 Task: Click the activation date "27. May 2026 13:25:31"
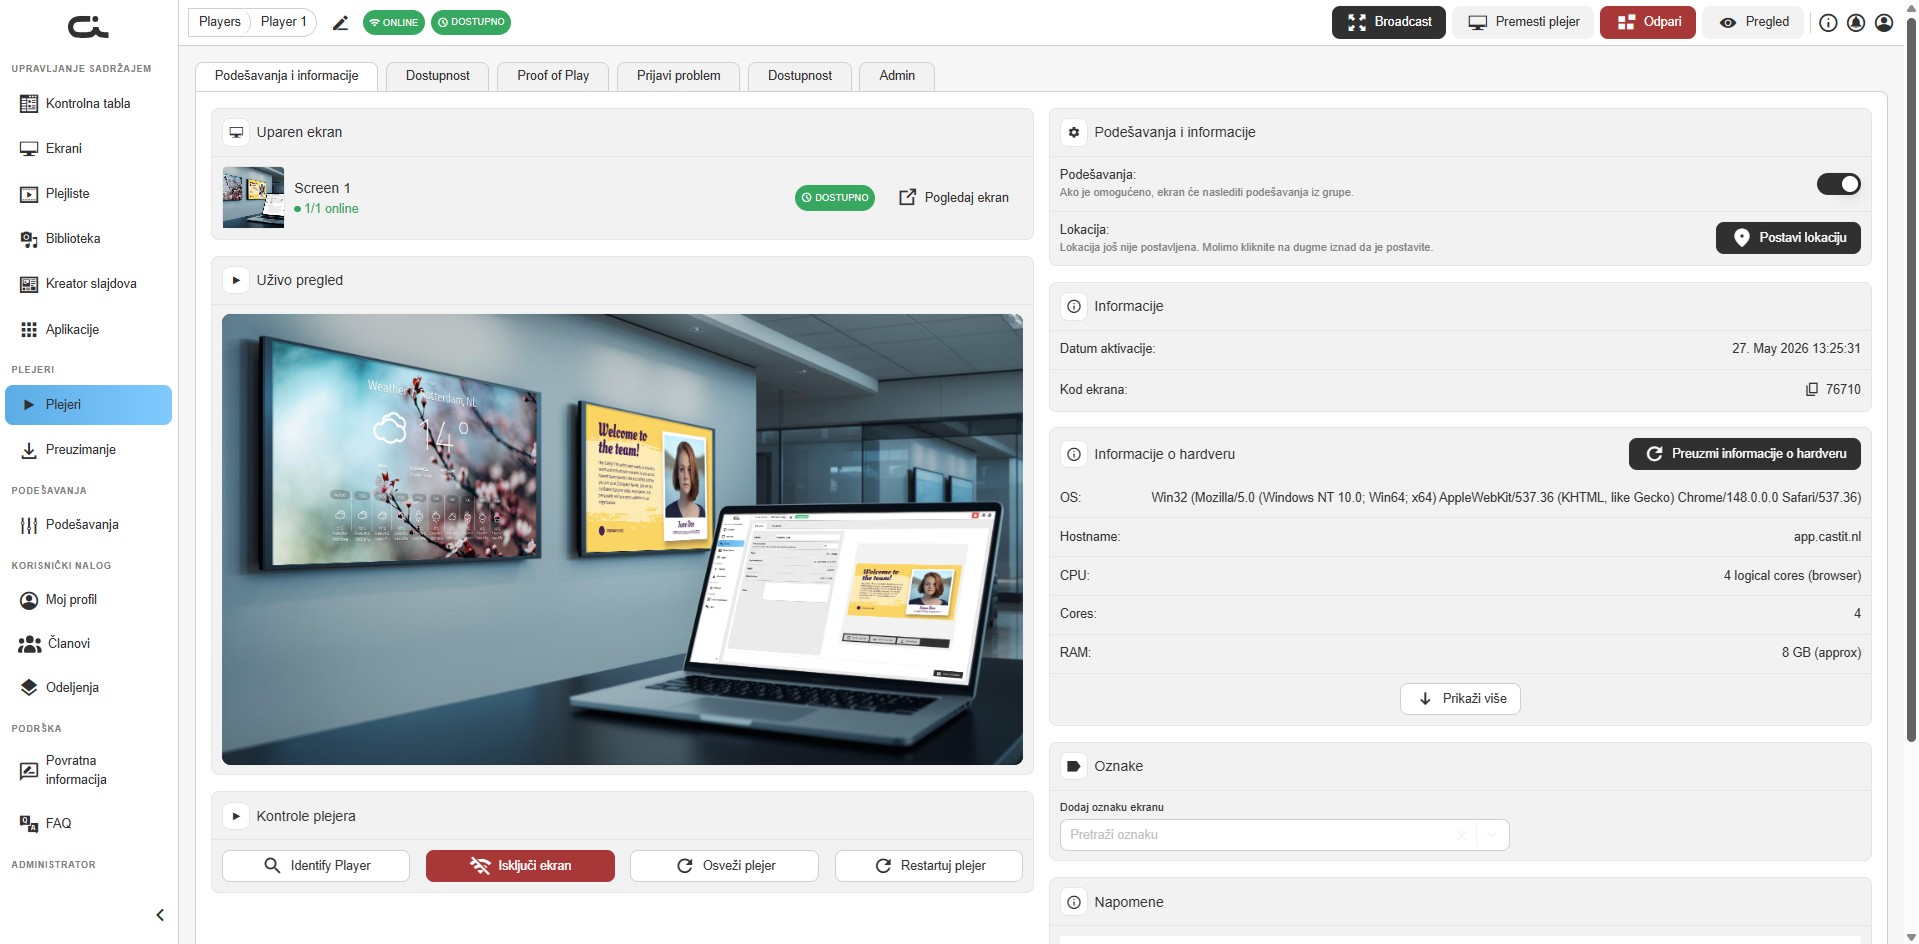tap(1796, 349)
